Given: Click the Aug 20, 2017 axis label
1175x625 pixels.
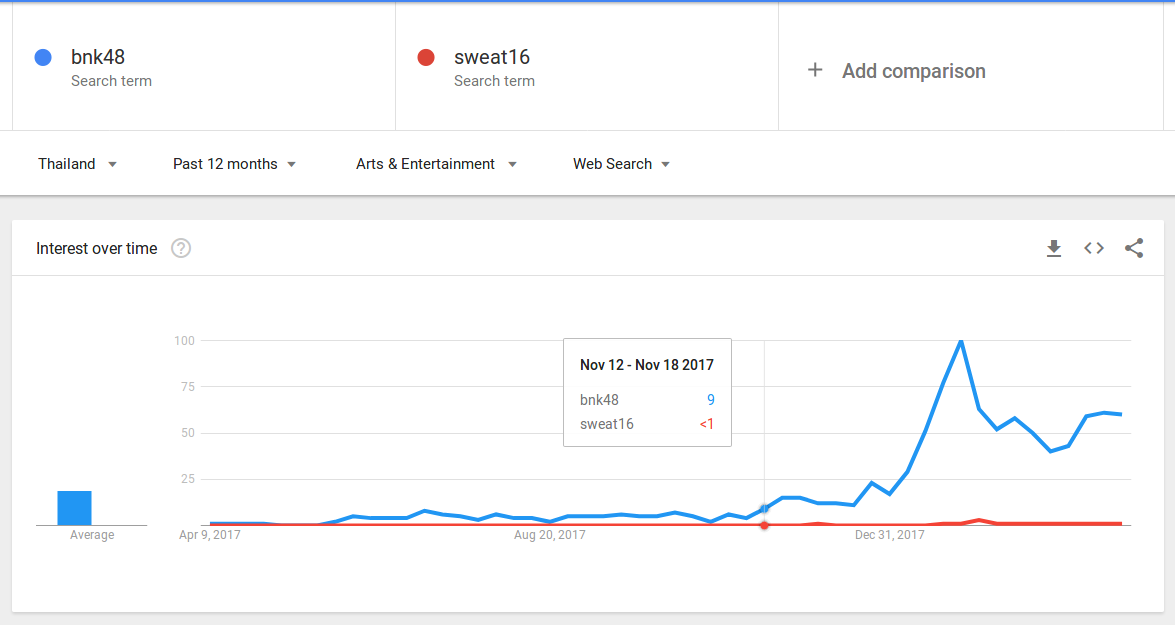Looking at the screenshot, I should tap(549, 535).
